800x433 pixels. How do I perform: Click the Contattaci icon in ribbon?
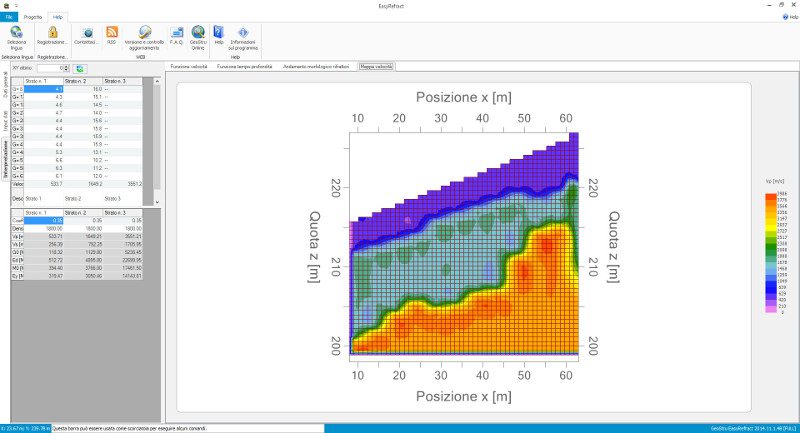click(88, 33)
